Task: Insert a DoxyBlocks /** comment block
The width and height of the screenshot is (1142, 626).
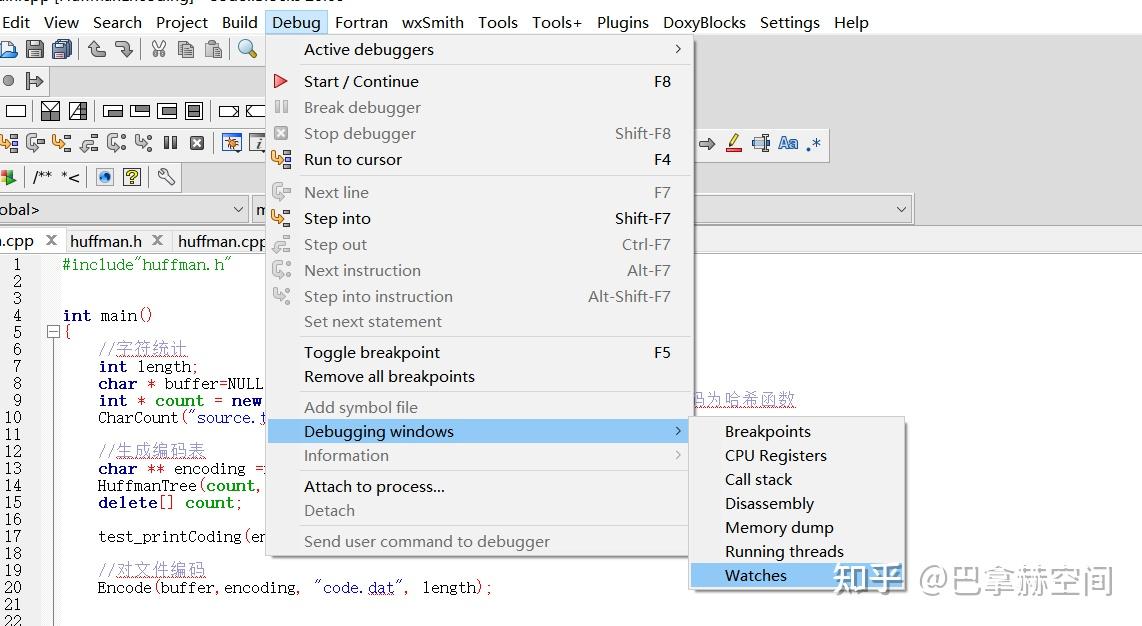Action: coord(42,177)
